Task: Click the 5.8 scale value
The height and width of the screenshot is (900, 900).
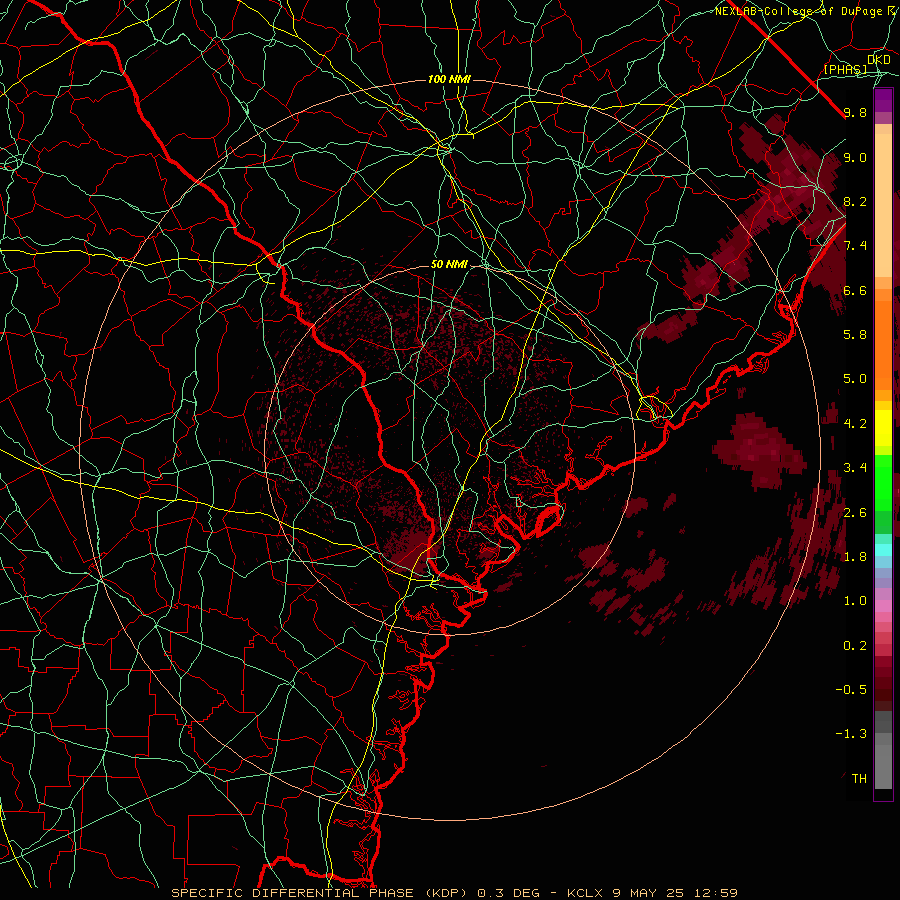Action: pos(855,335)
